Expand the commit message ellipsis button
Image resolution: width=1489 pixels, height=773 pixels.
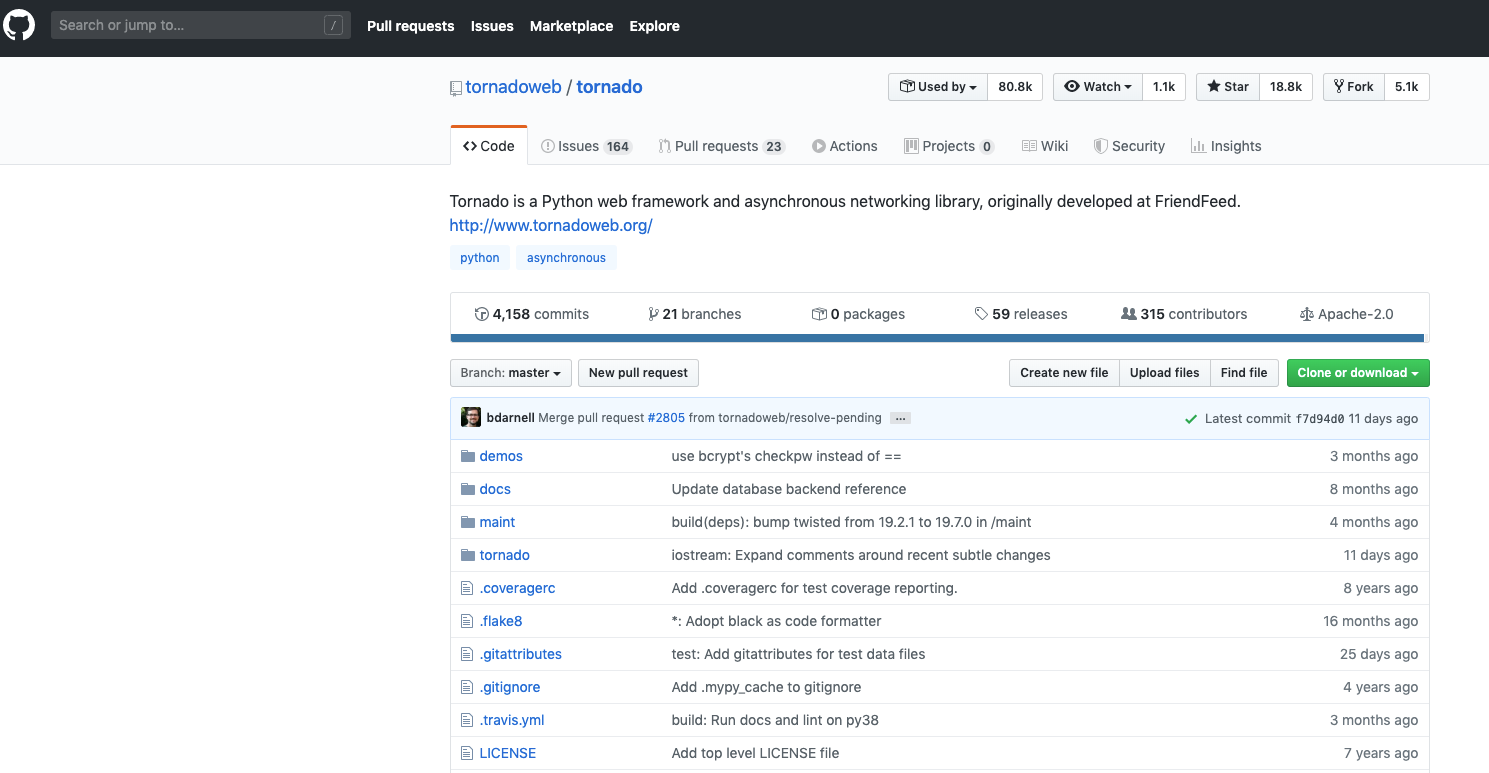pos(900,418)
